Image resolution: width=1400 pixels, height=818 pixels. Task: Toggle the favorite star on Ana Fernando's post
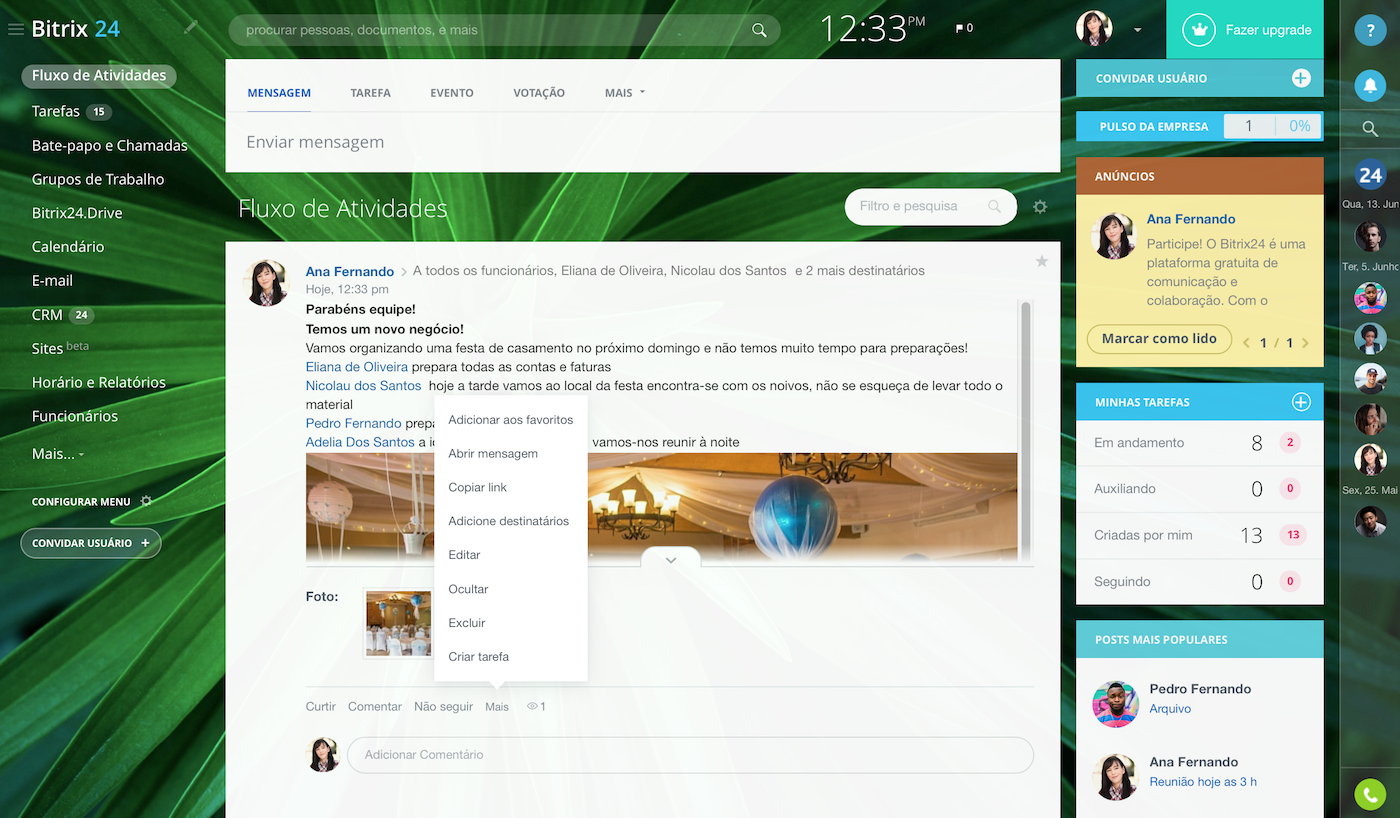(x=1041, y=261)
